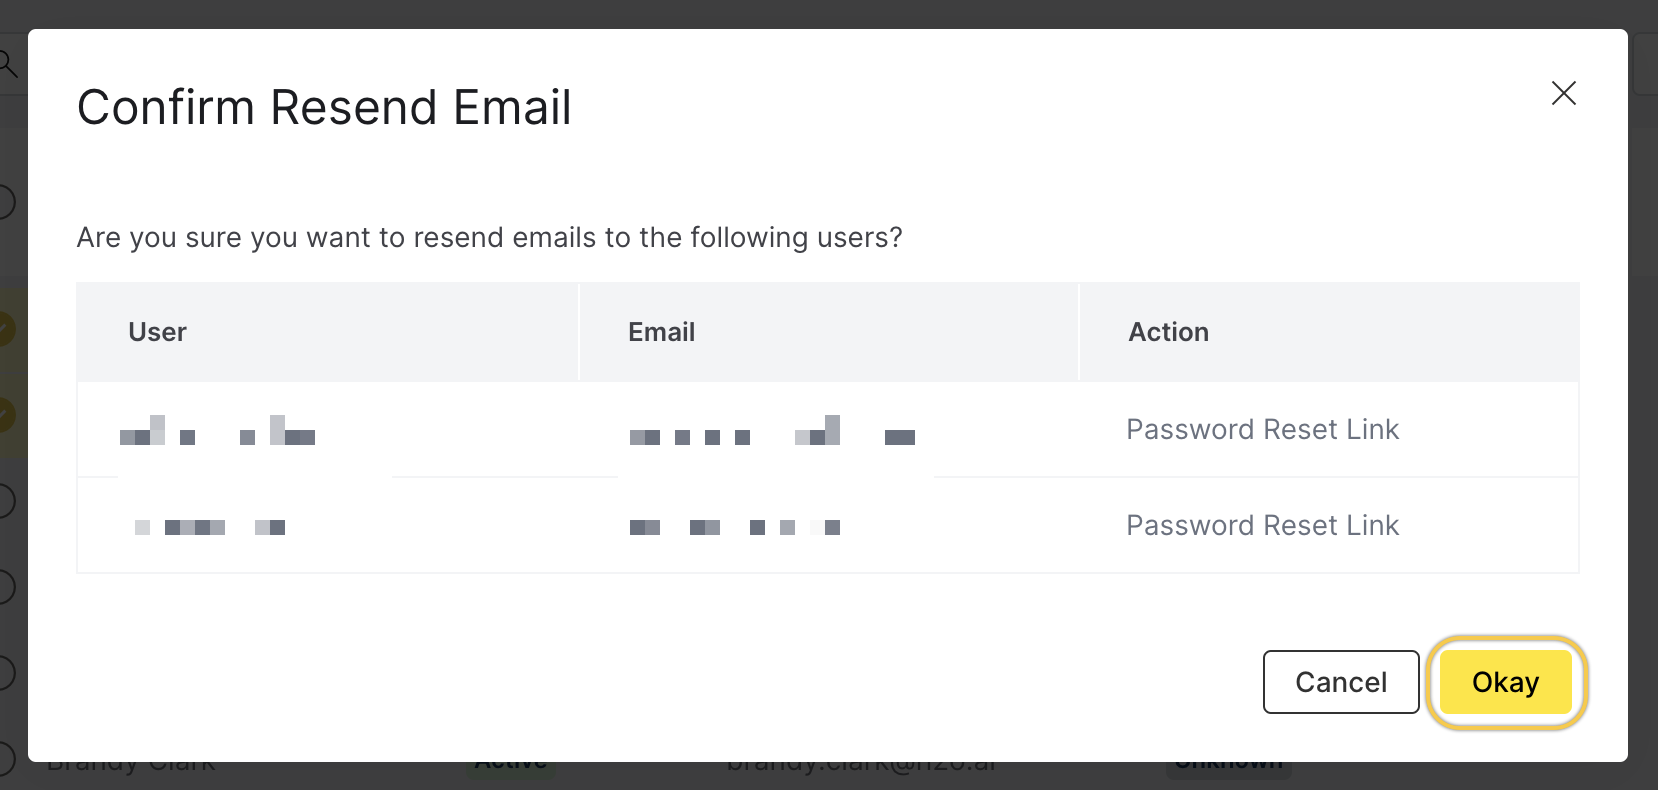
Task: Click the second row's blurred email address
Action: click(x=734, y=527)
